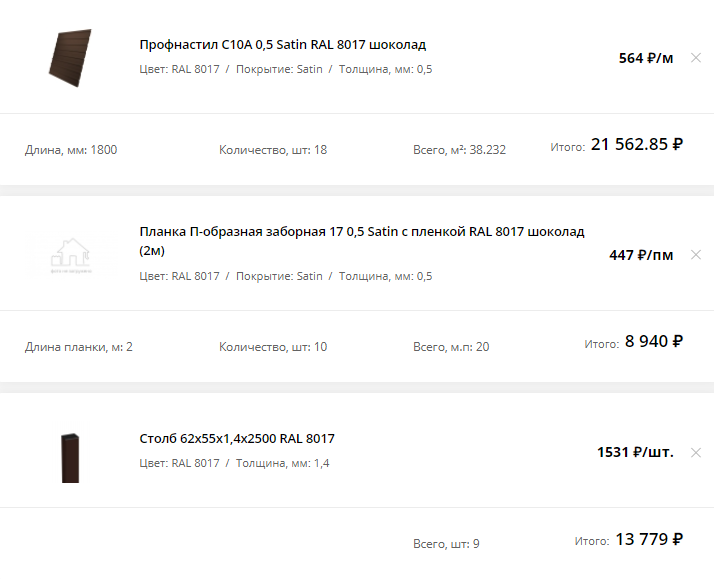Click the 564 ₽/м unit price
This screenshot has width=714, height=579.
tap(646, 58)
